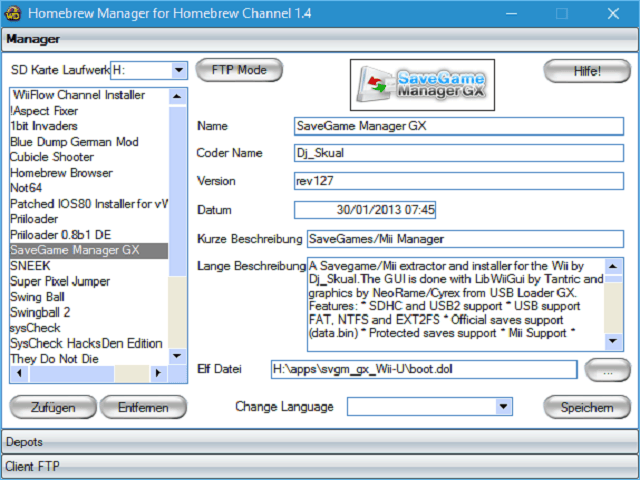This screenshot has height=480, width=640.
Task: Expand the Depots panel
Action: [x=319, y=441]
